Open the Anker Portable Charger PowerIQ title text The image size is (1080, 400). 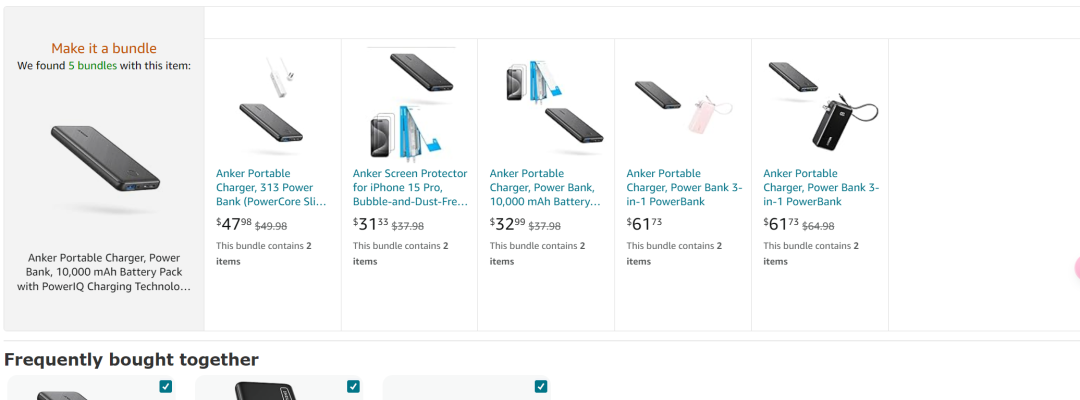(x=104, y=272)
